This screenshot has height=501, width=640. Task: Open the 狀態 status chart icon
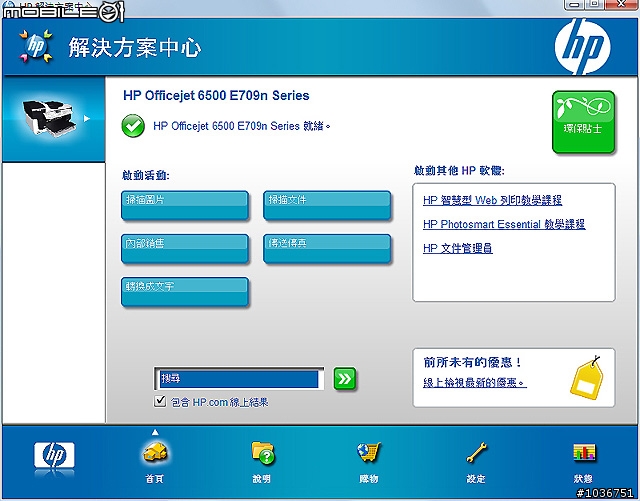584,453
